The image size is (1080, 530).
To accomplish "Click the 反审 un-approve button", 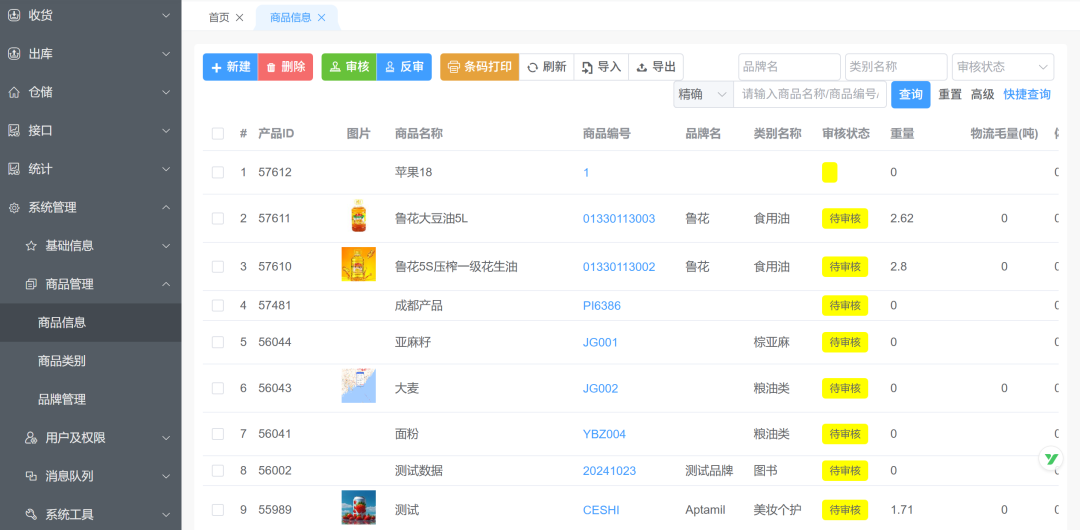I will point(404,67).
